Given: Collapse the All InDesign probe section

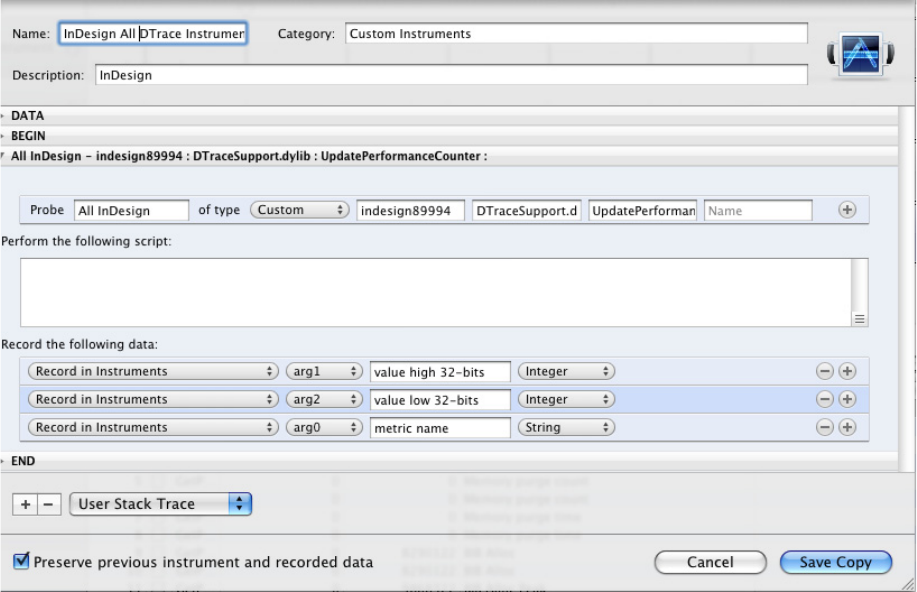Looking at the screenshot, I should (x=3, y=156).
